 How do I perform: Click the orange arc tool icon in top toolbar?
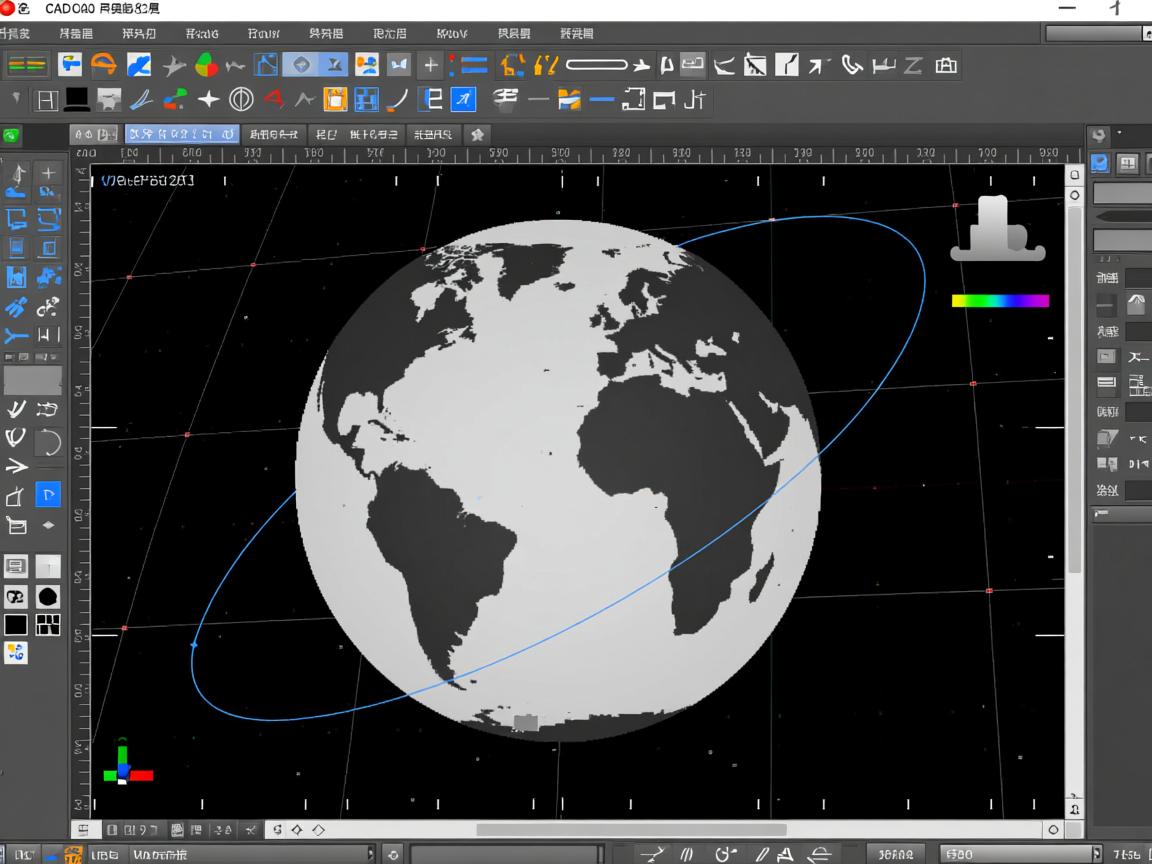103,66
